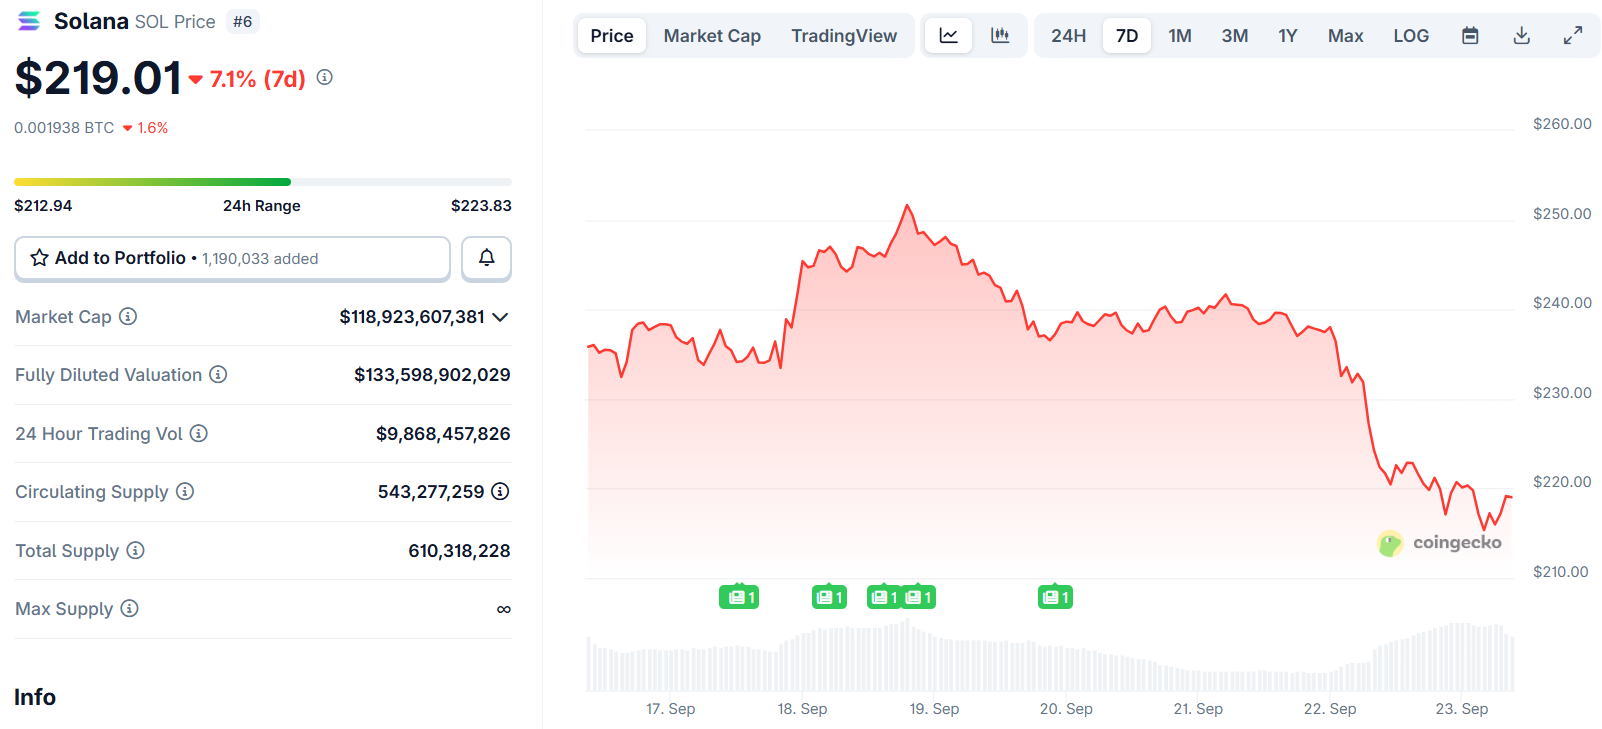Open info icon beside 543,277,259 value
Image resolution: width=1602 pixels, height=729 pixels.
coord(501,491)
